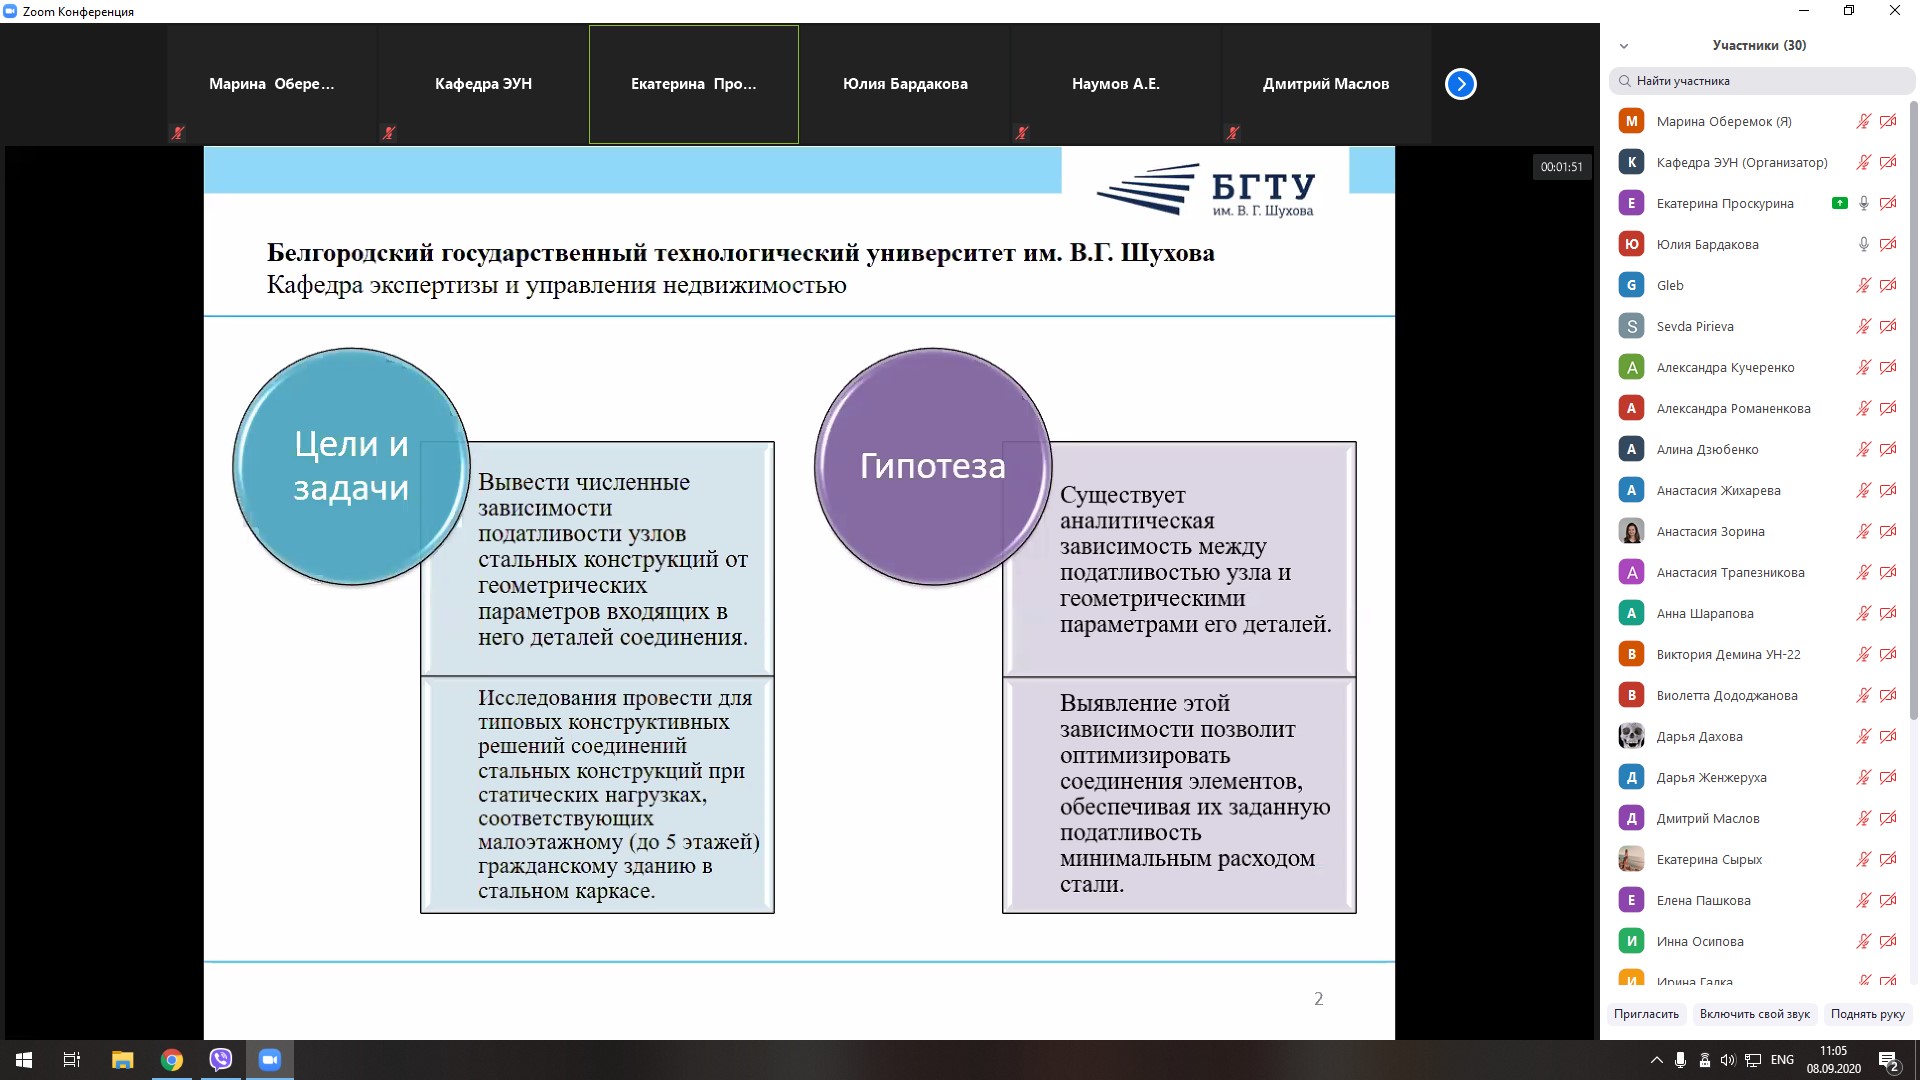1920x1080 pixels.
Task: Click Екатерина Проскурина screen share indicator icon
Action: [1839, 203]
